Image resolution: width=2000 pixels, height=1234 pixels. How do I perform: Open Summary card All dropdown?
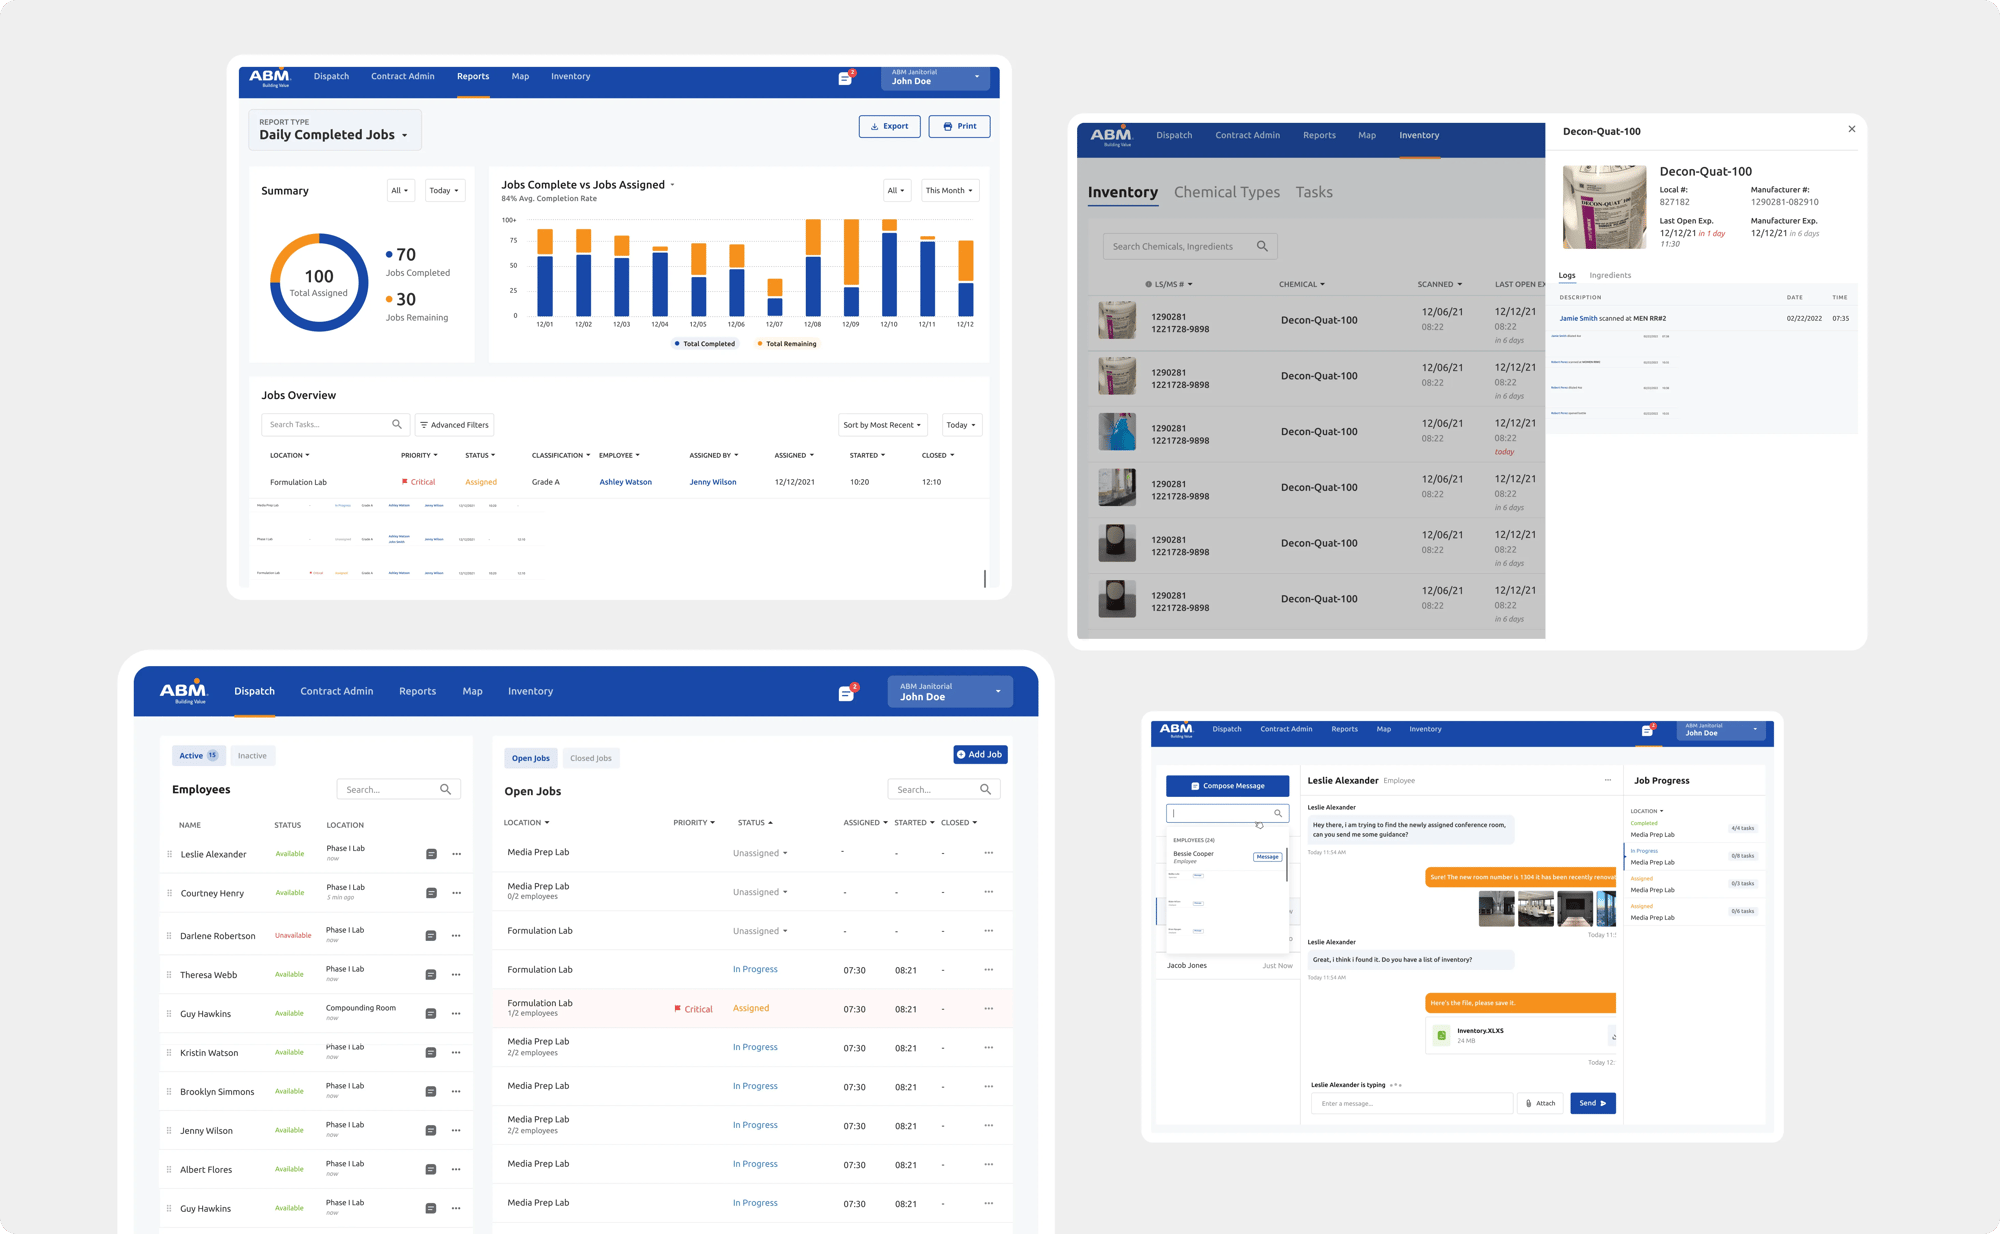(x=400, y=190)
